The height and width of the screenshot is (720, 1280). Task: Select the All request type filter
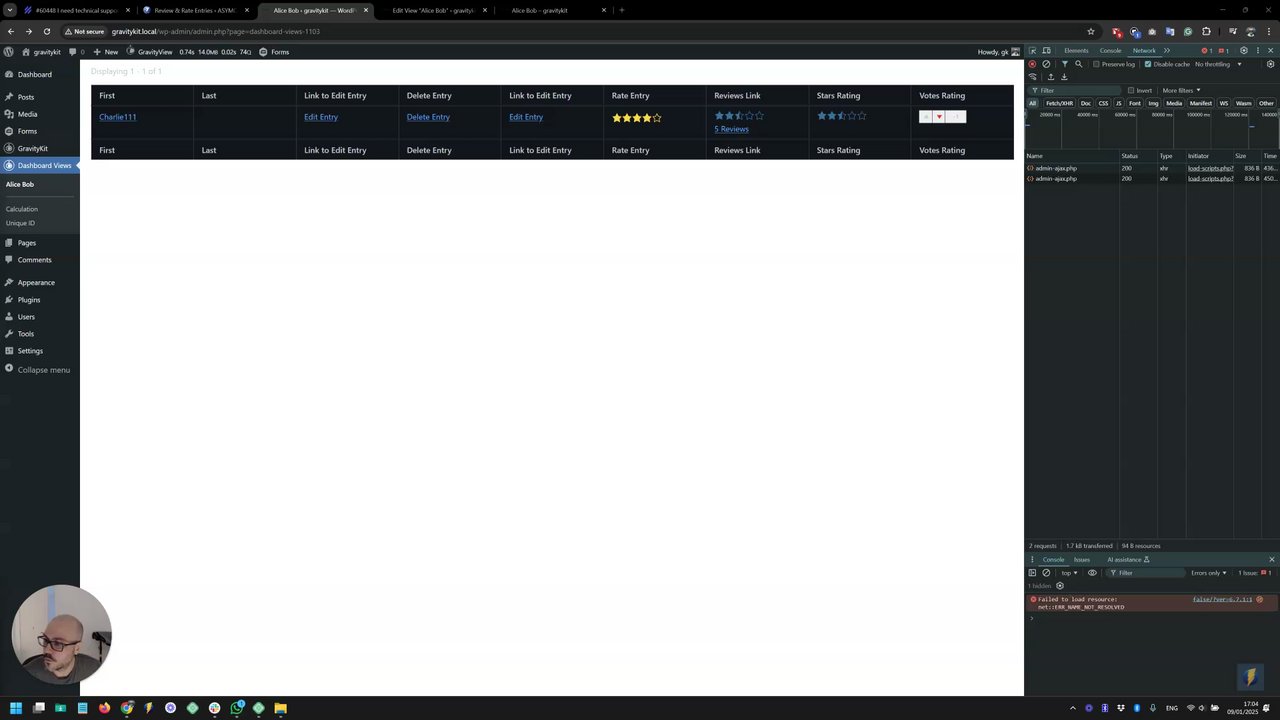1033,103
